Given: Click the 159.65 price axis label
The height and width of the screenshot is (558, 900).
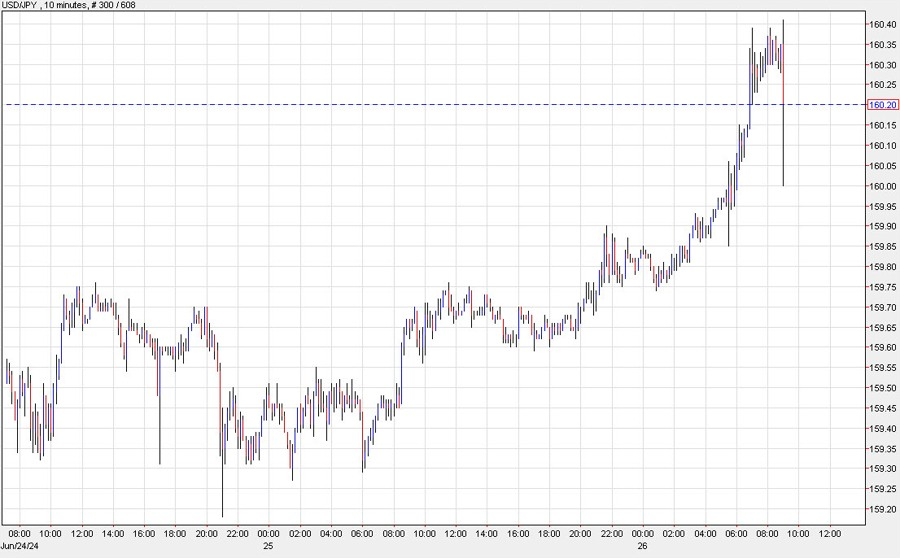Looking at the screenshot, I should coord(883,327).
